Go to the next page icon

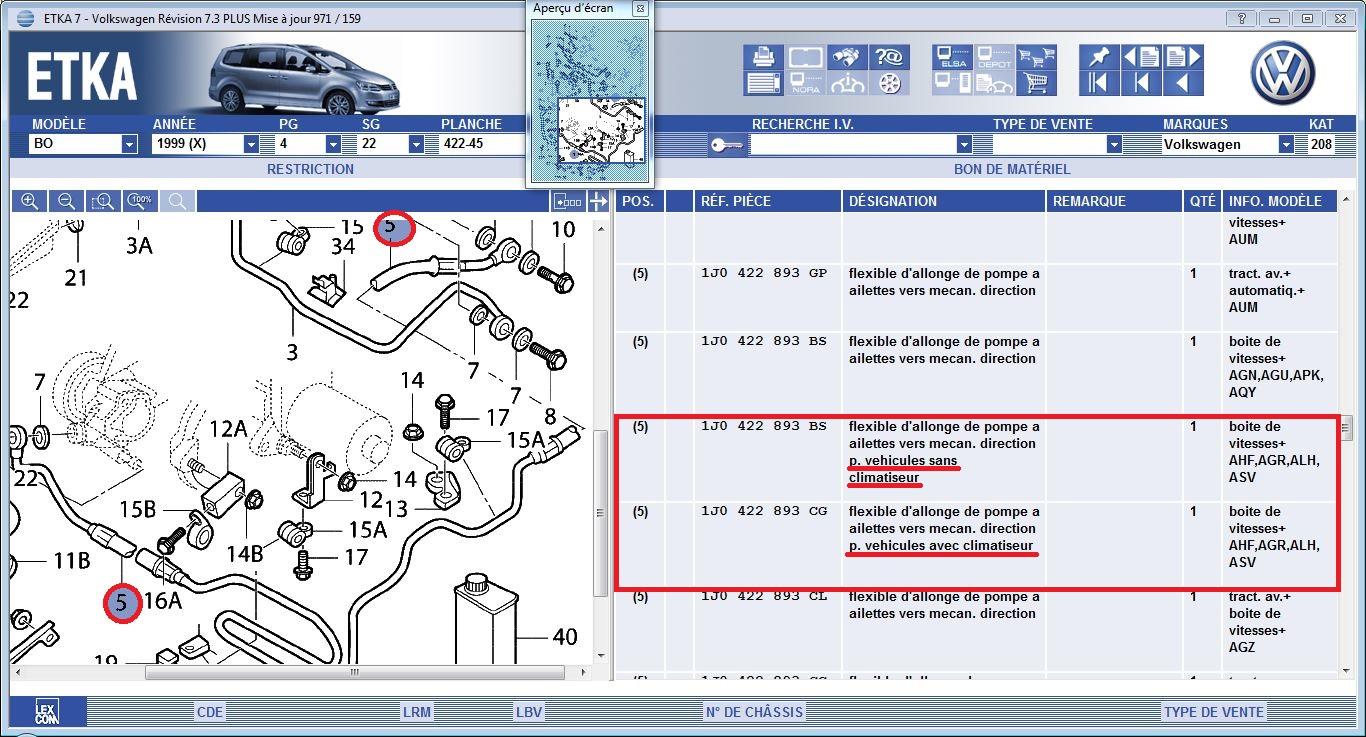[1182, 57]
